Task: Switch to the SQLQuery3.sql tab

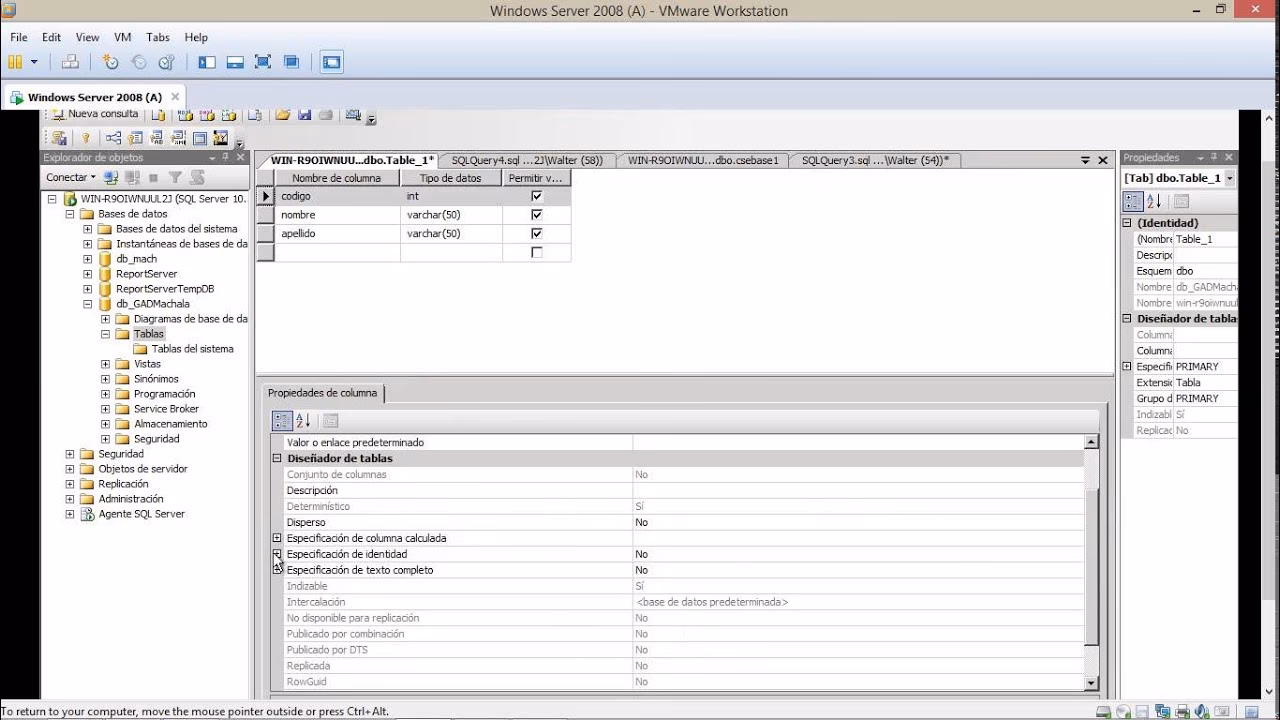Action: (x=875, y=160)
